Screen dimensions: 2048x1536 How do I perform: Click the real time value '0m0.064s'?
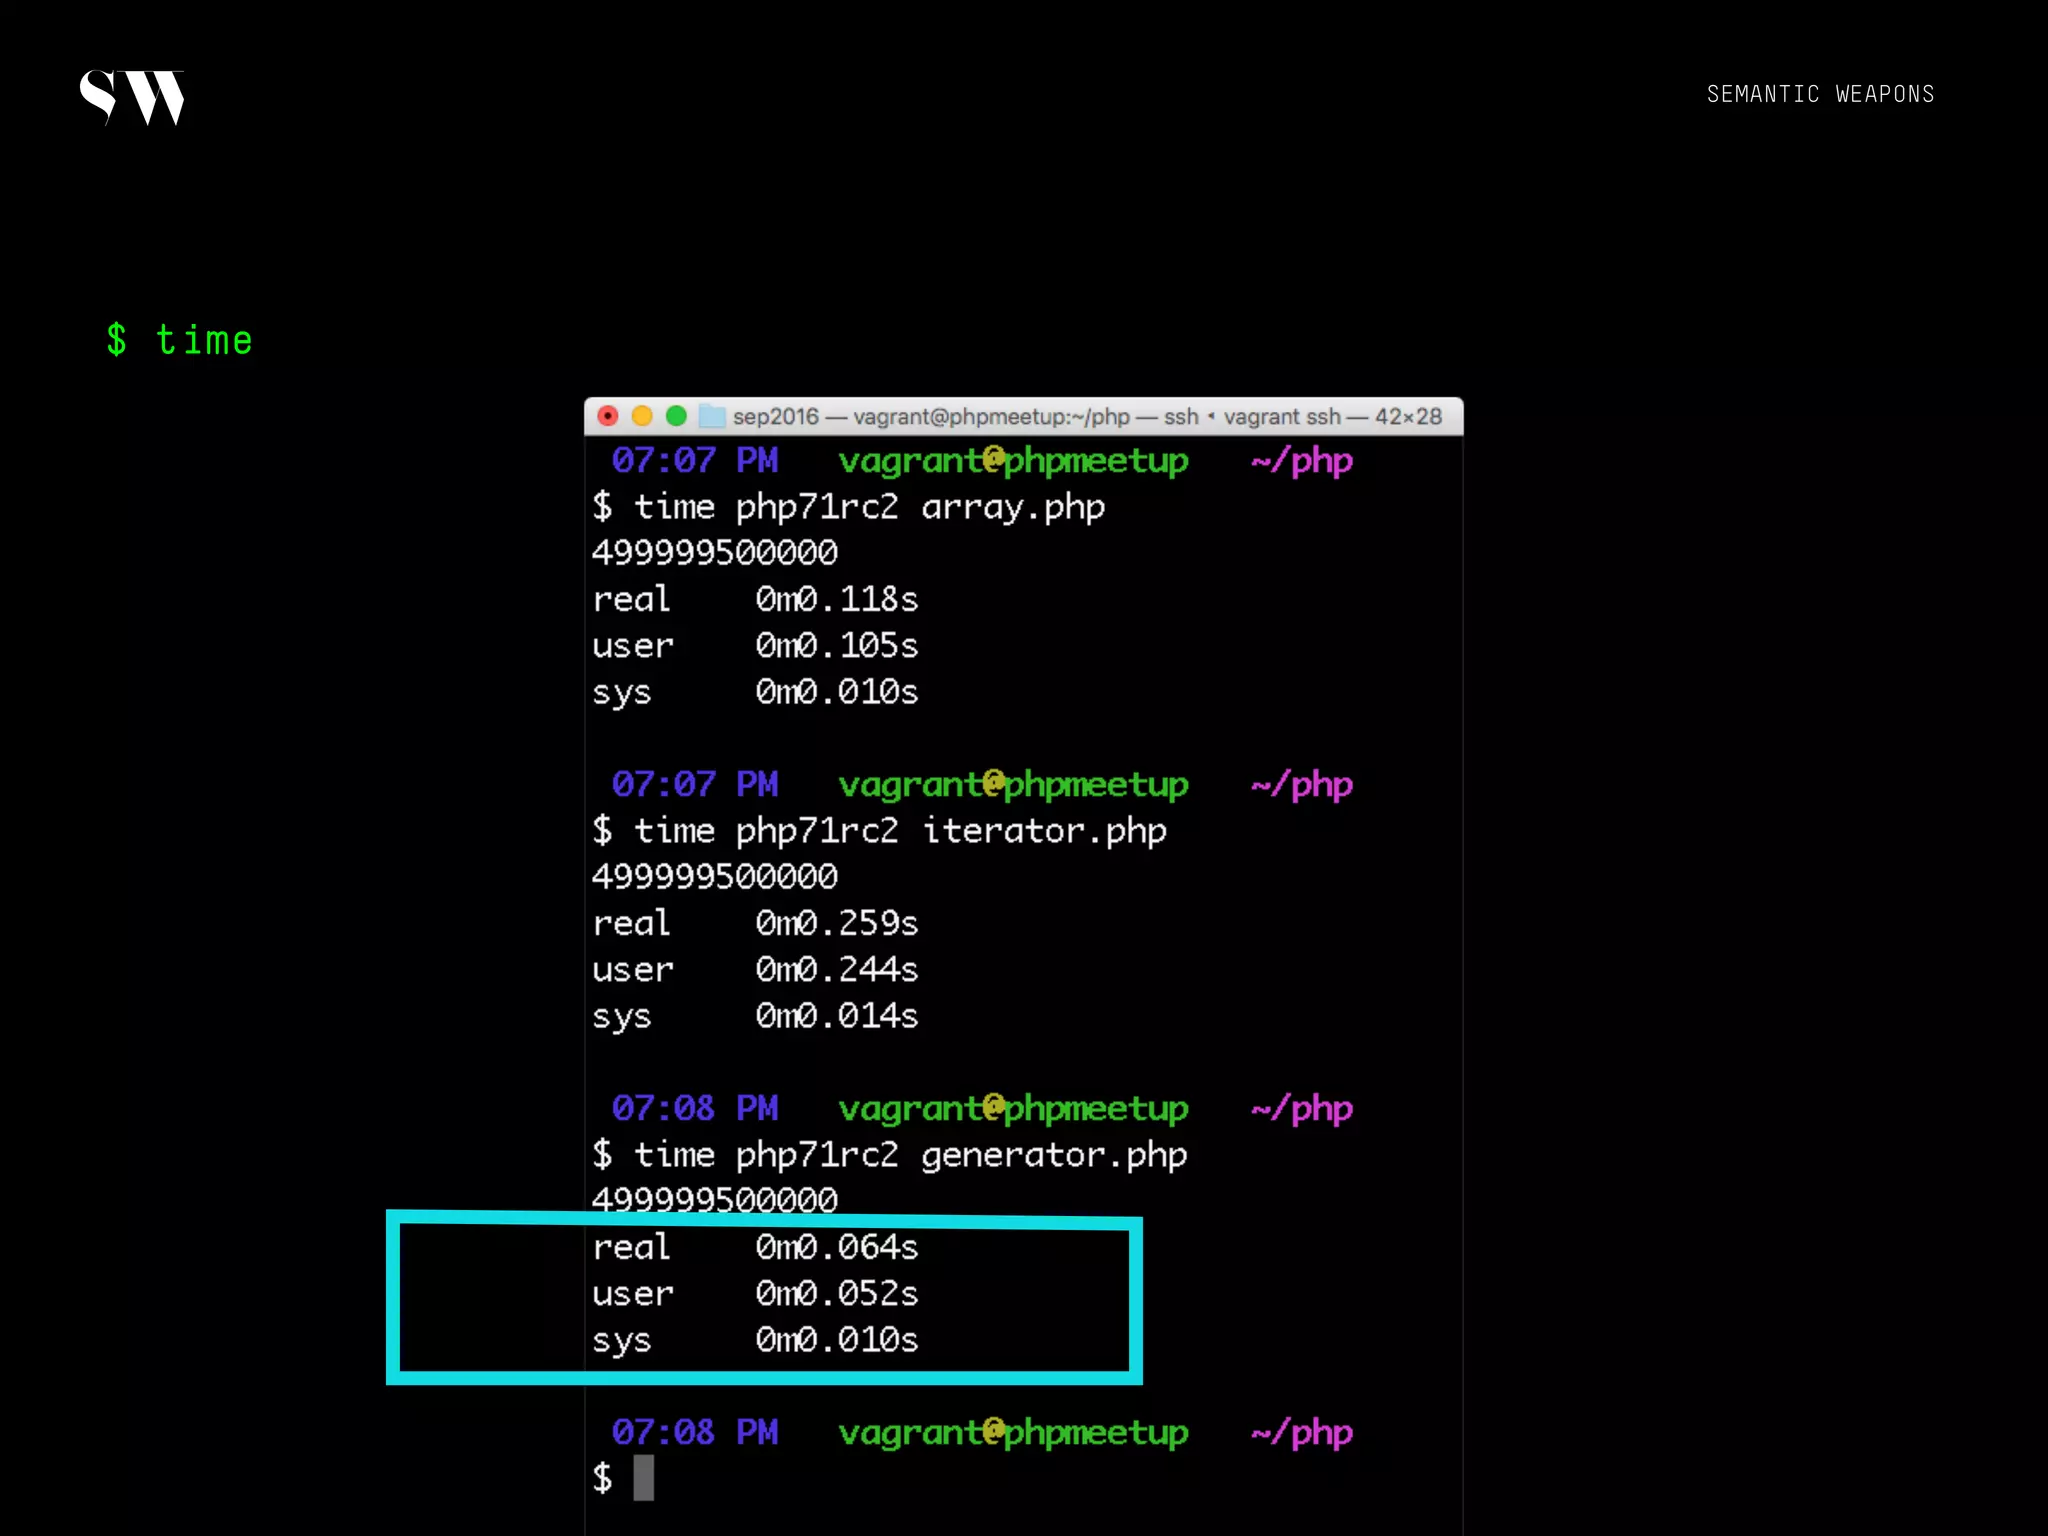pyautogui.click(x=836, y=1247)
